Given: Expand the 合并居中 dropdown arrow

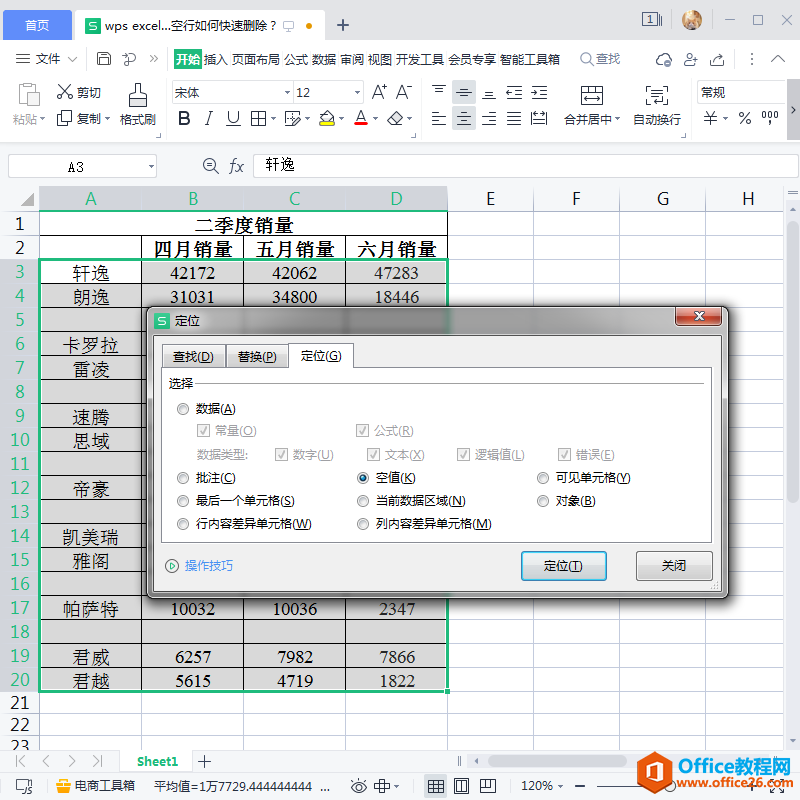Looking at the screenshot, I should (x=617, y=119).
